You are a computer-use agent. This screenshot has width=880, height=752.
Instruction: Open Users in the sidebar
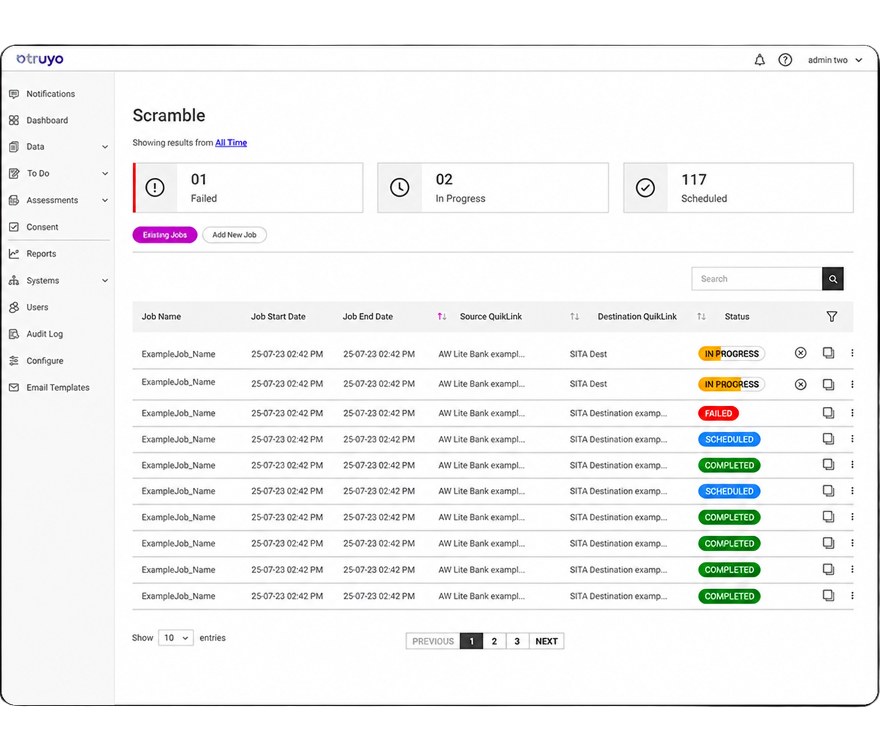(37, 308)
